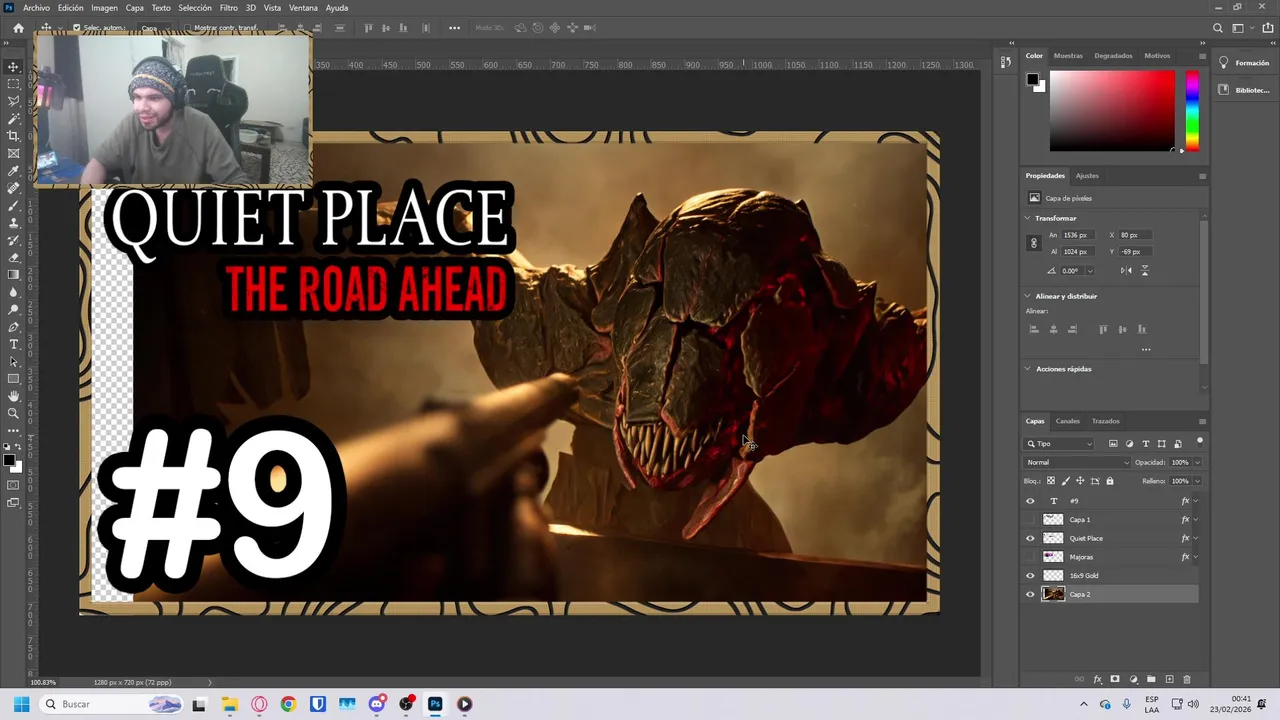Align top edges in Alinear section
Screen dimensions: 1280x720
(x=1103, y=329)
